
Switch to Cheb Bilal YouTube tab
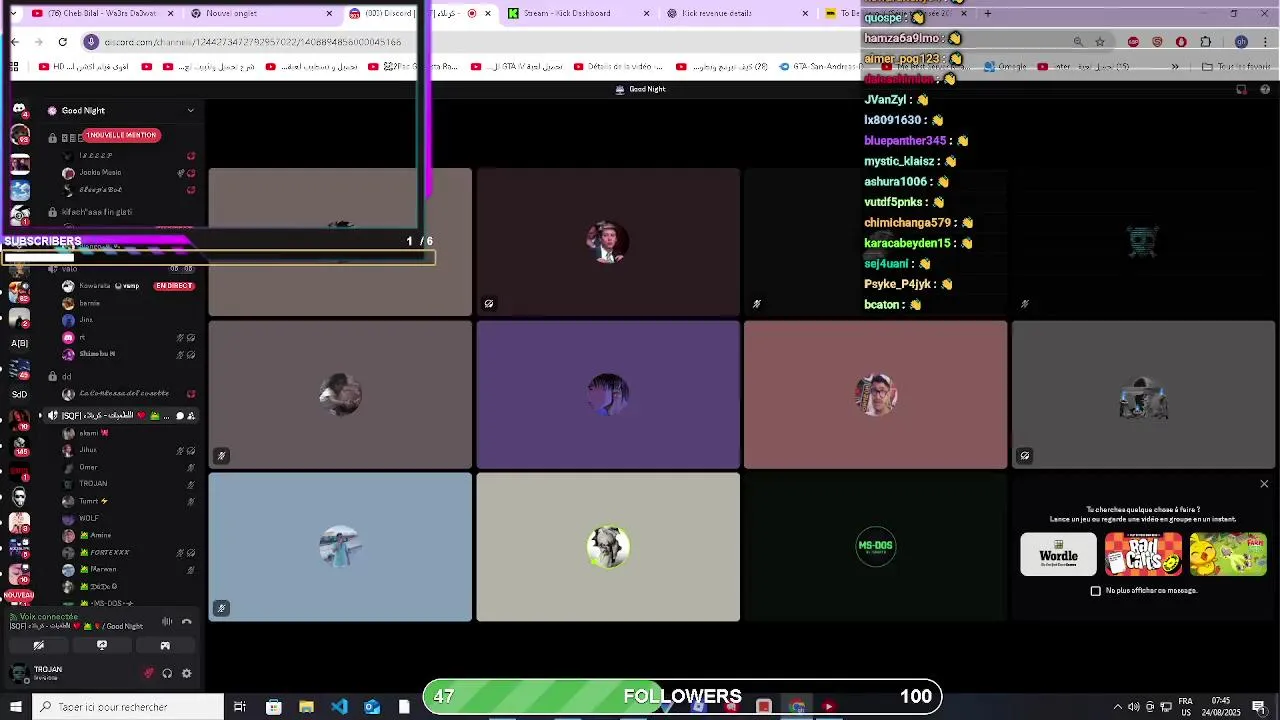click(102, 13)
